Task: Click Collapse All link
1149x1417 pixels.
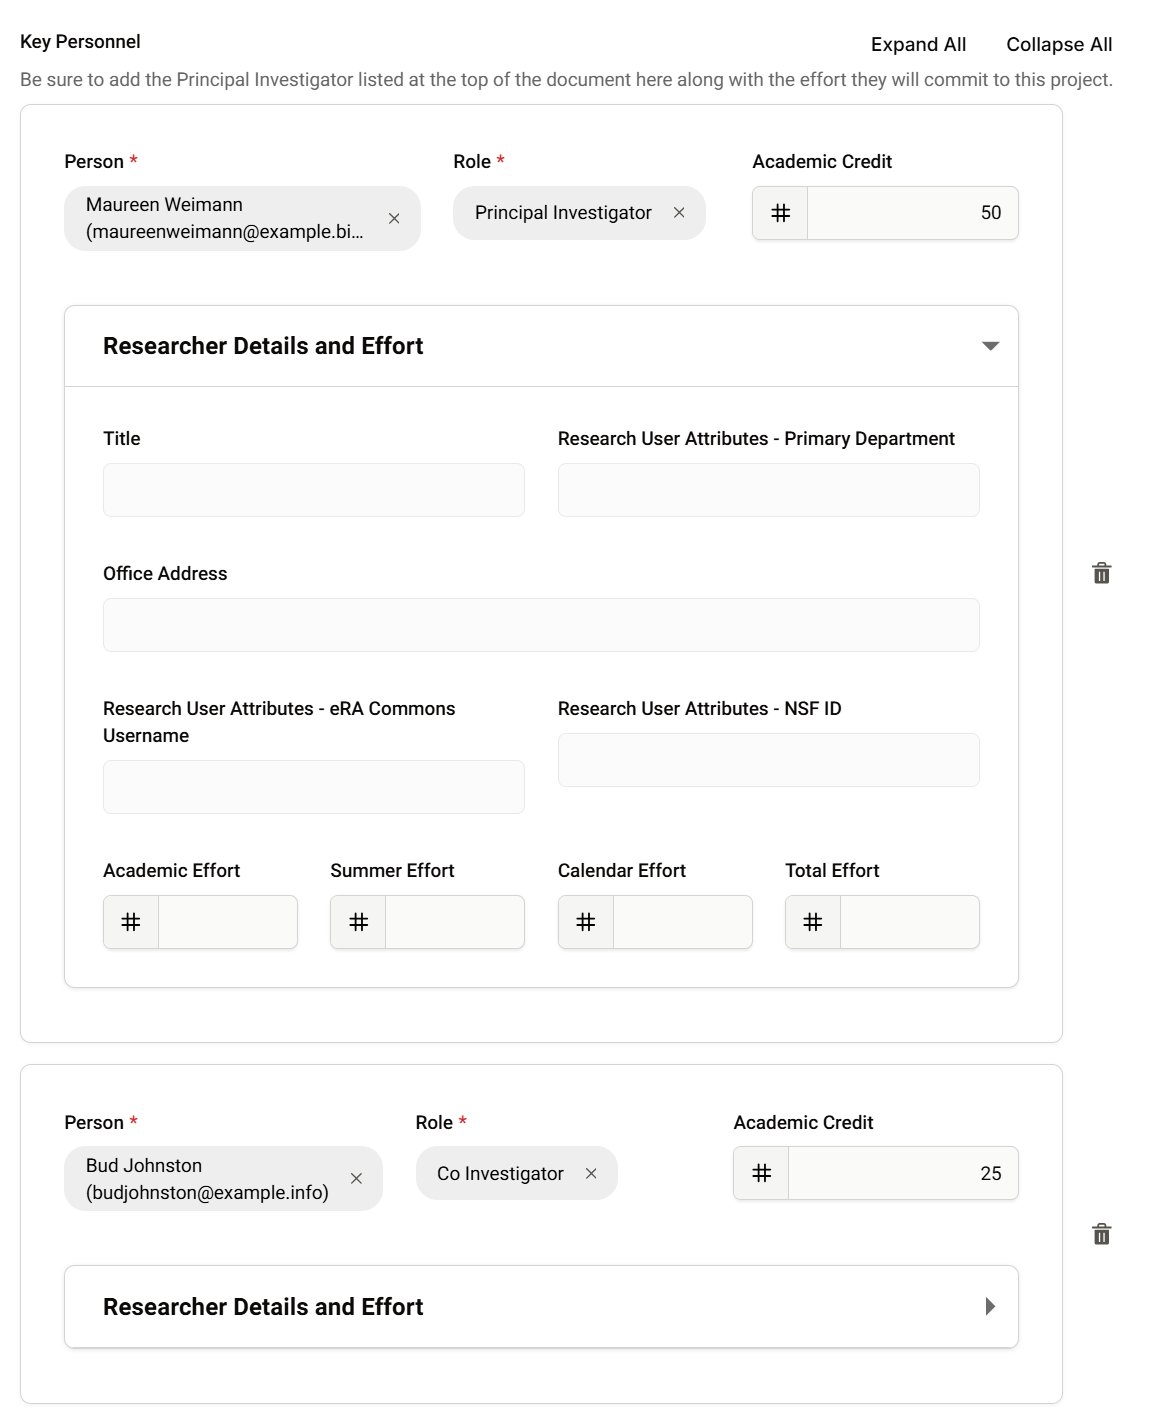Action: [1059, 44]
